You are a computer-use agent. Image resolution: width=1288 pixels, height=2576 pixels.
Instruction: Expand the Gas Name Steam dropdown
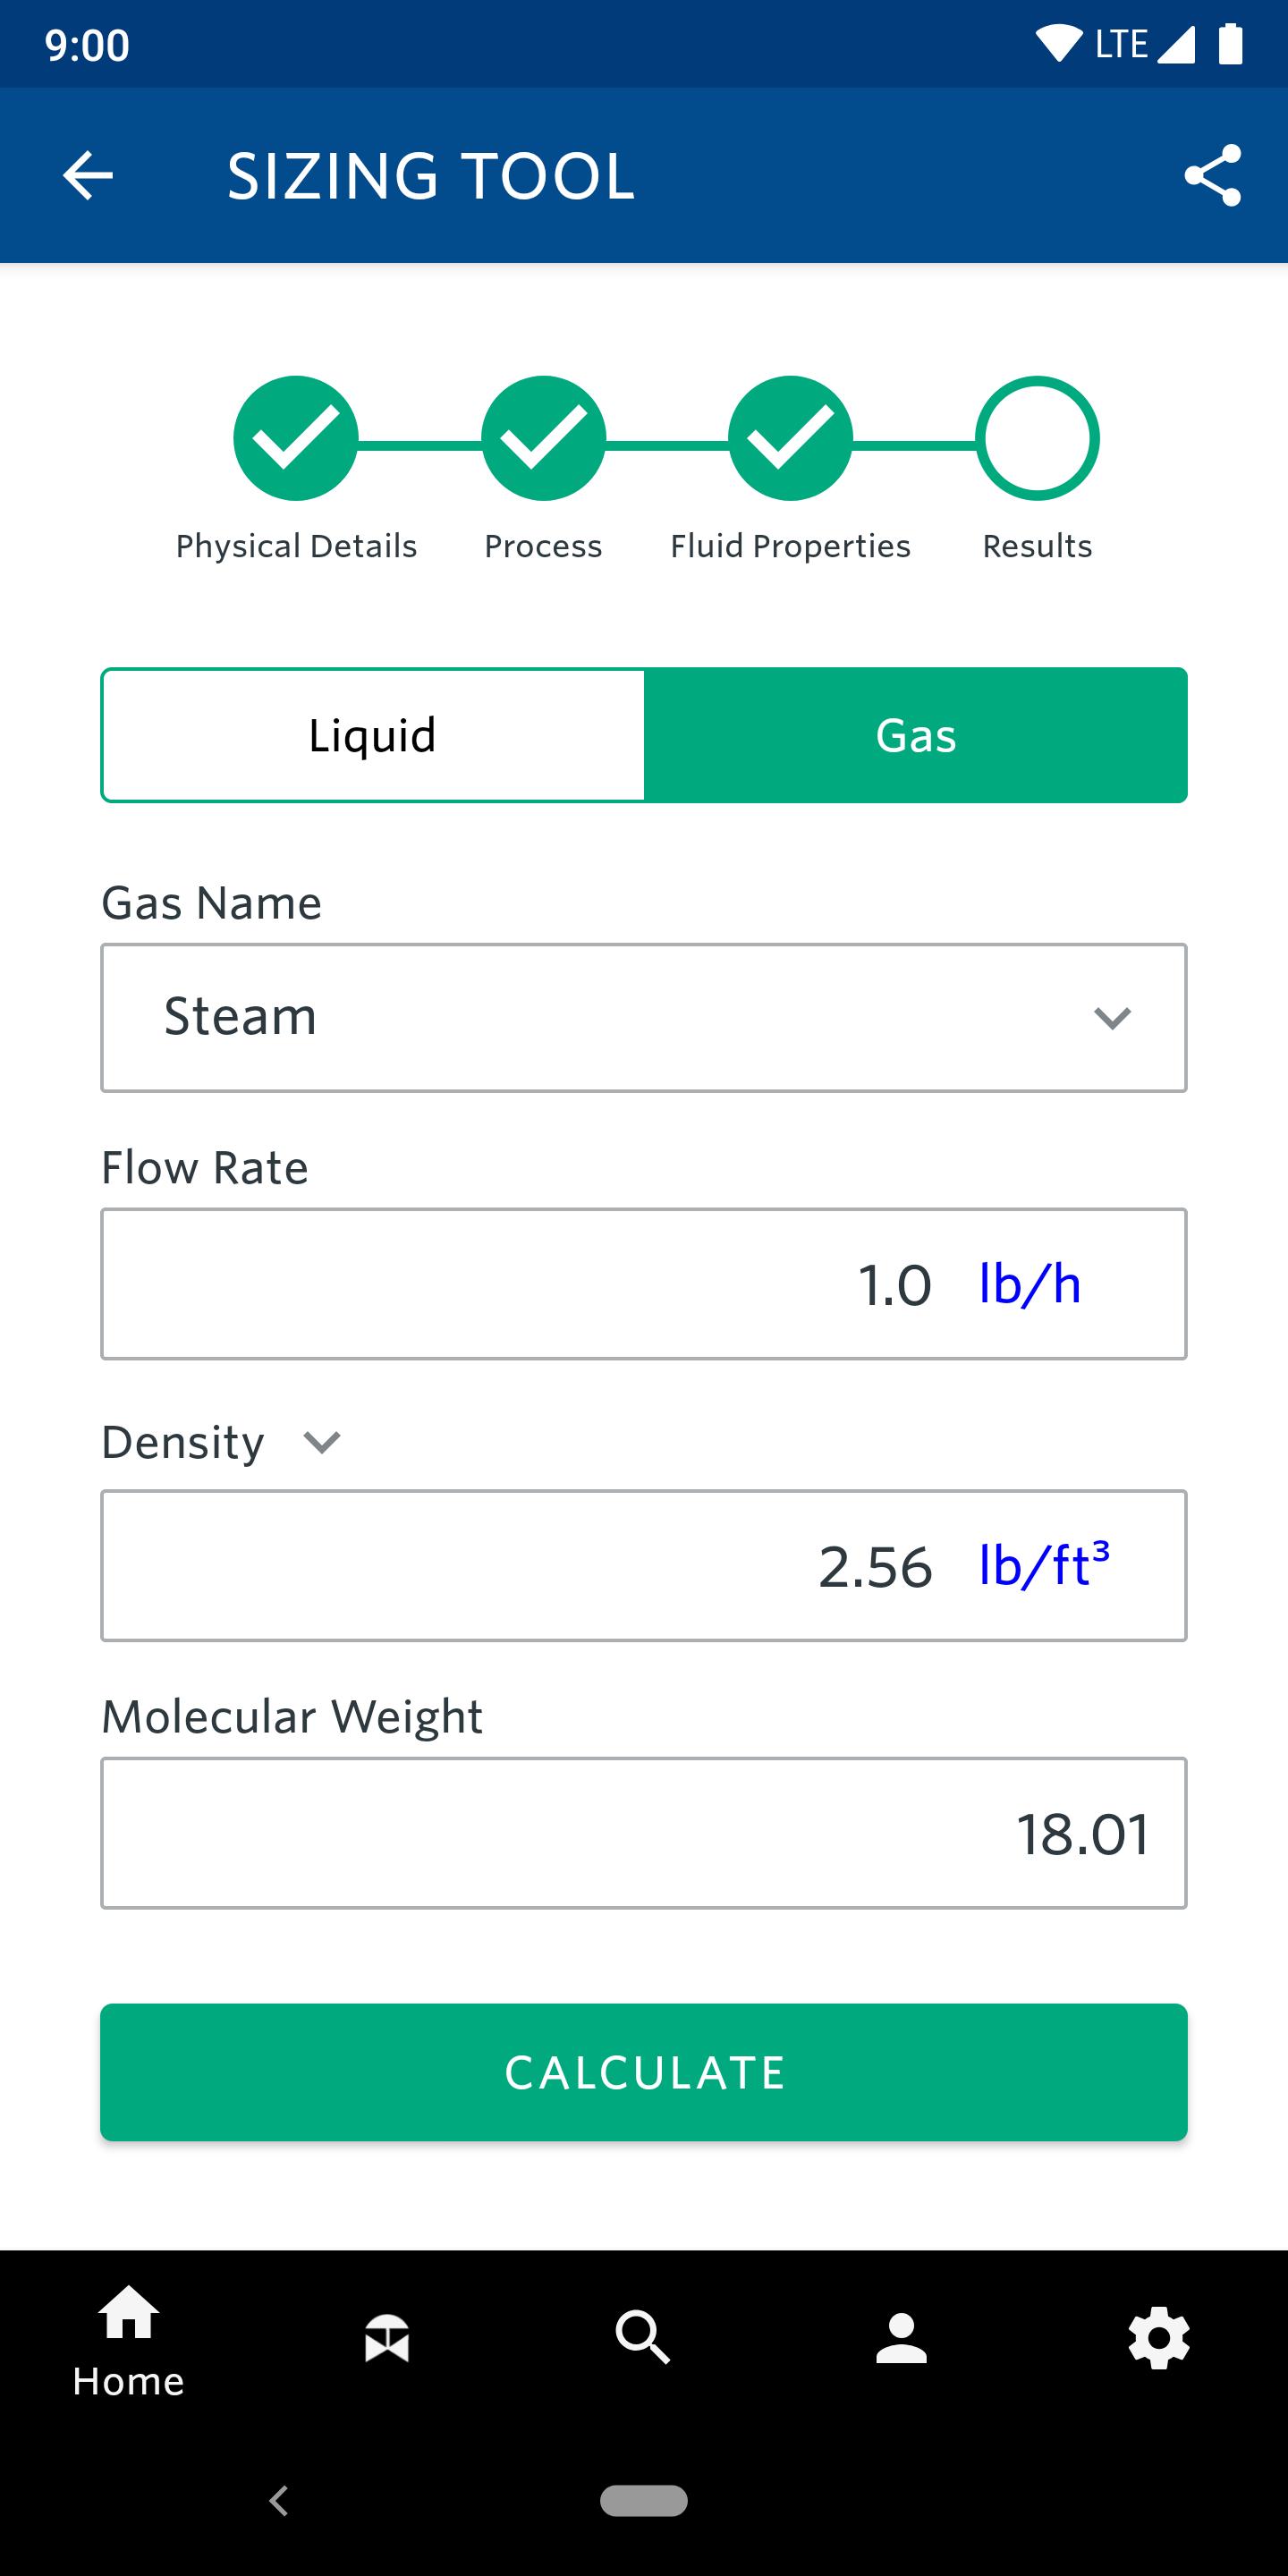(x=644, y=1018)
